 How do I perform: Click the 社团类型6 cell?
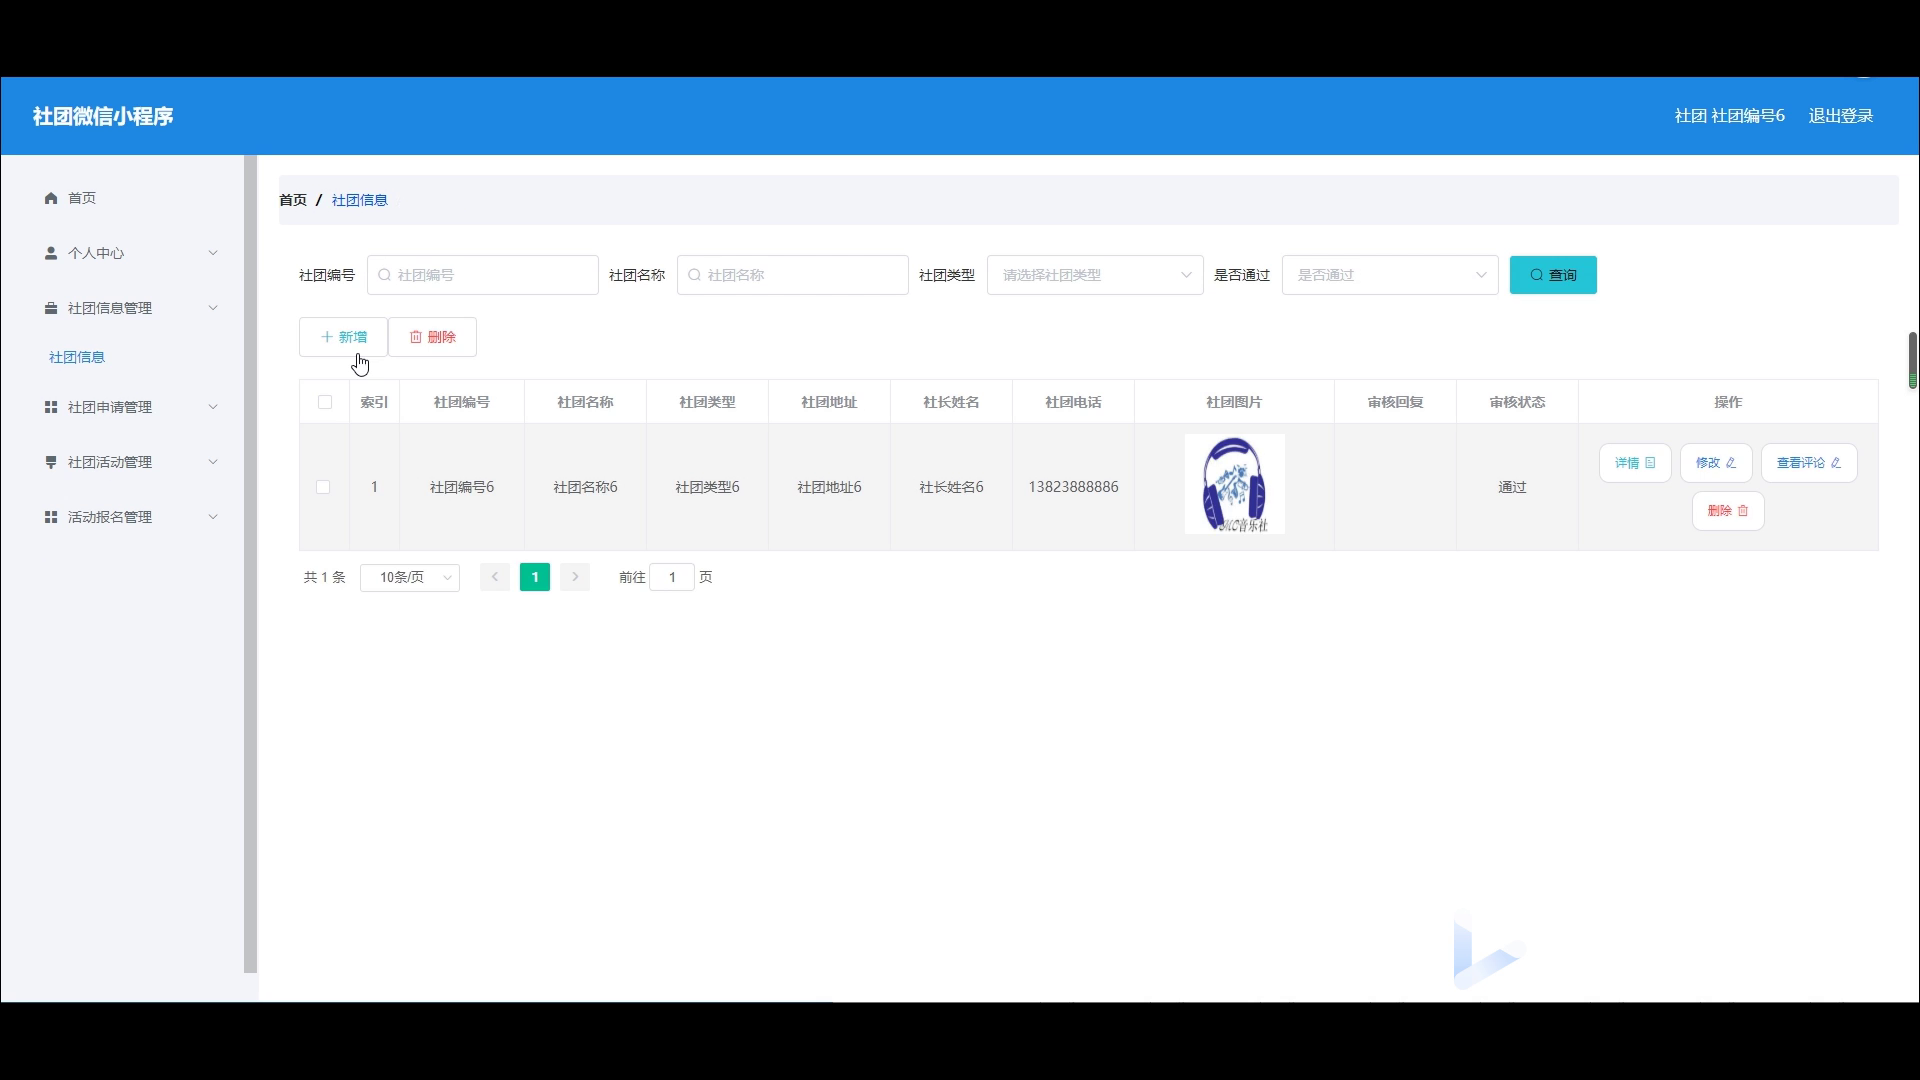pos(707,487)
